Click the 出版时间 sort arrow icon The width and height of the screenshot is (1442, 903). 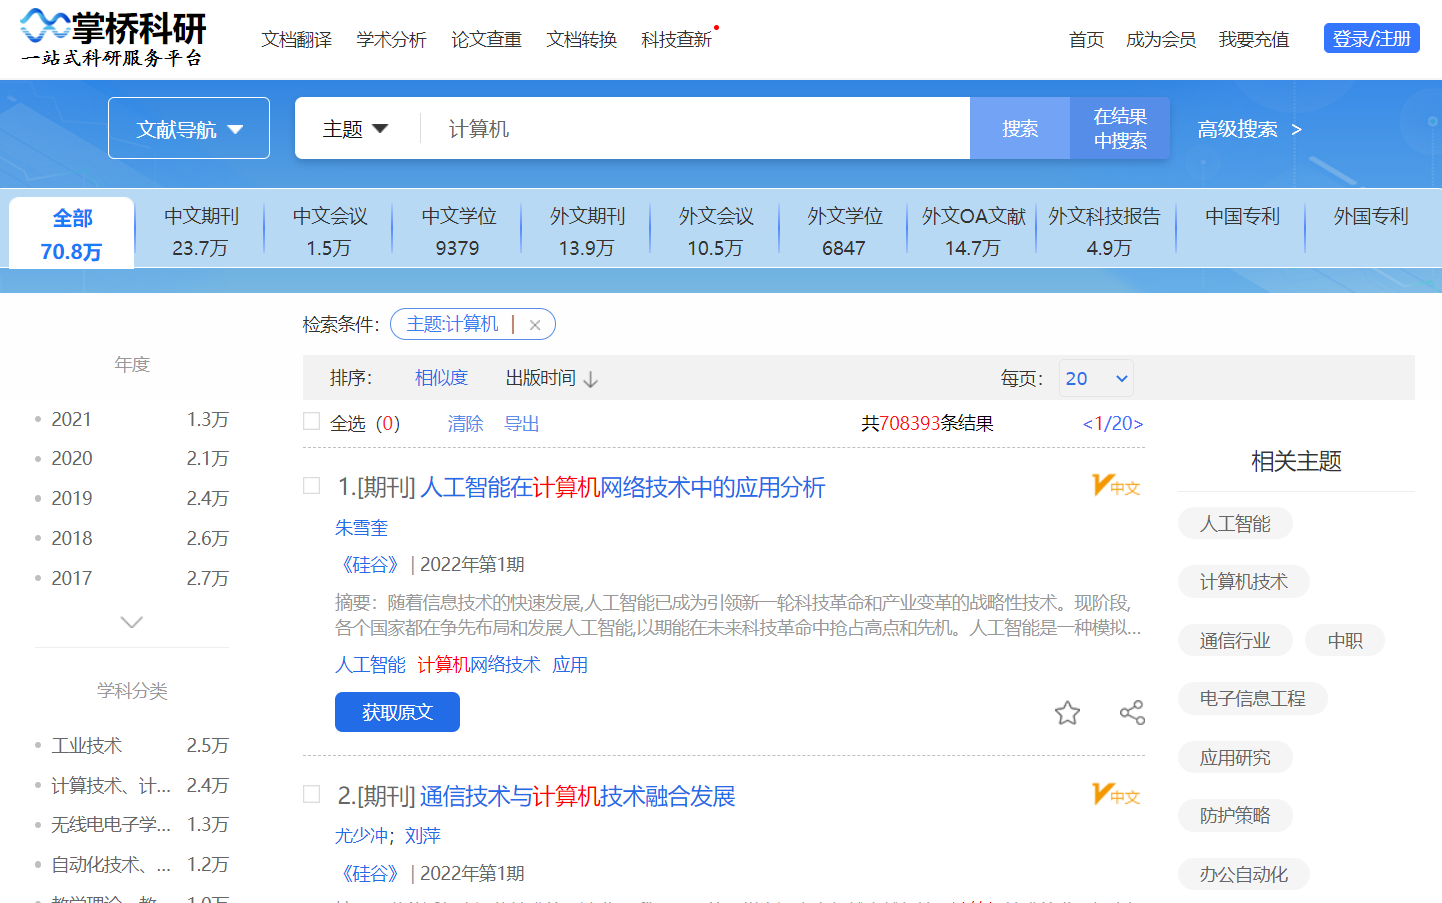point(591,379)
